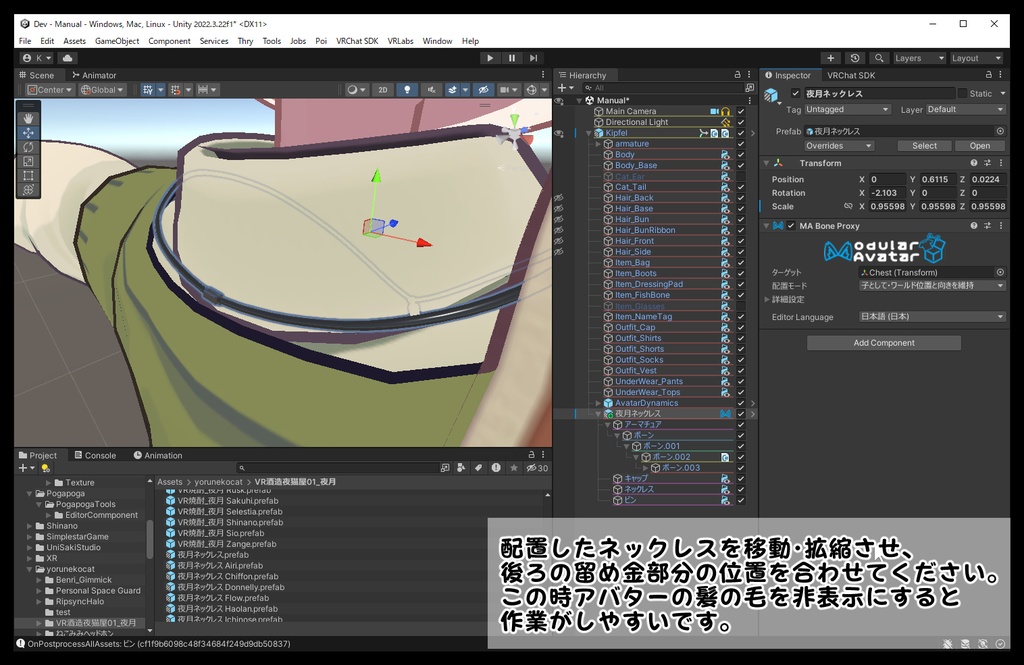This screenshot has width=1024, height=665.
Task: Select the Rotate tool in scene toolbar
Action: (x=28, y=147)
